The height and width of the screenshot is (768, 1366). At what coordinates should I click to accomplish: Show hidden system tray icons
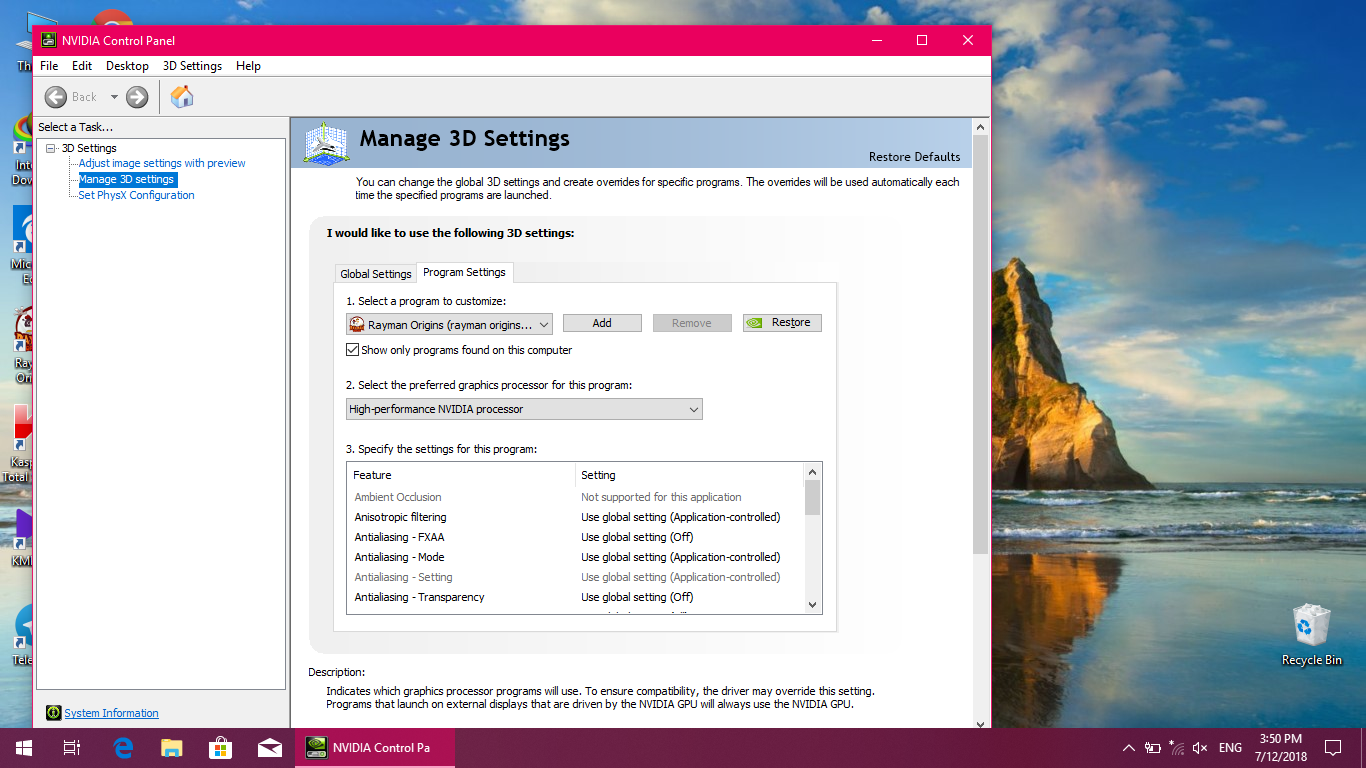1129,747
